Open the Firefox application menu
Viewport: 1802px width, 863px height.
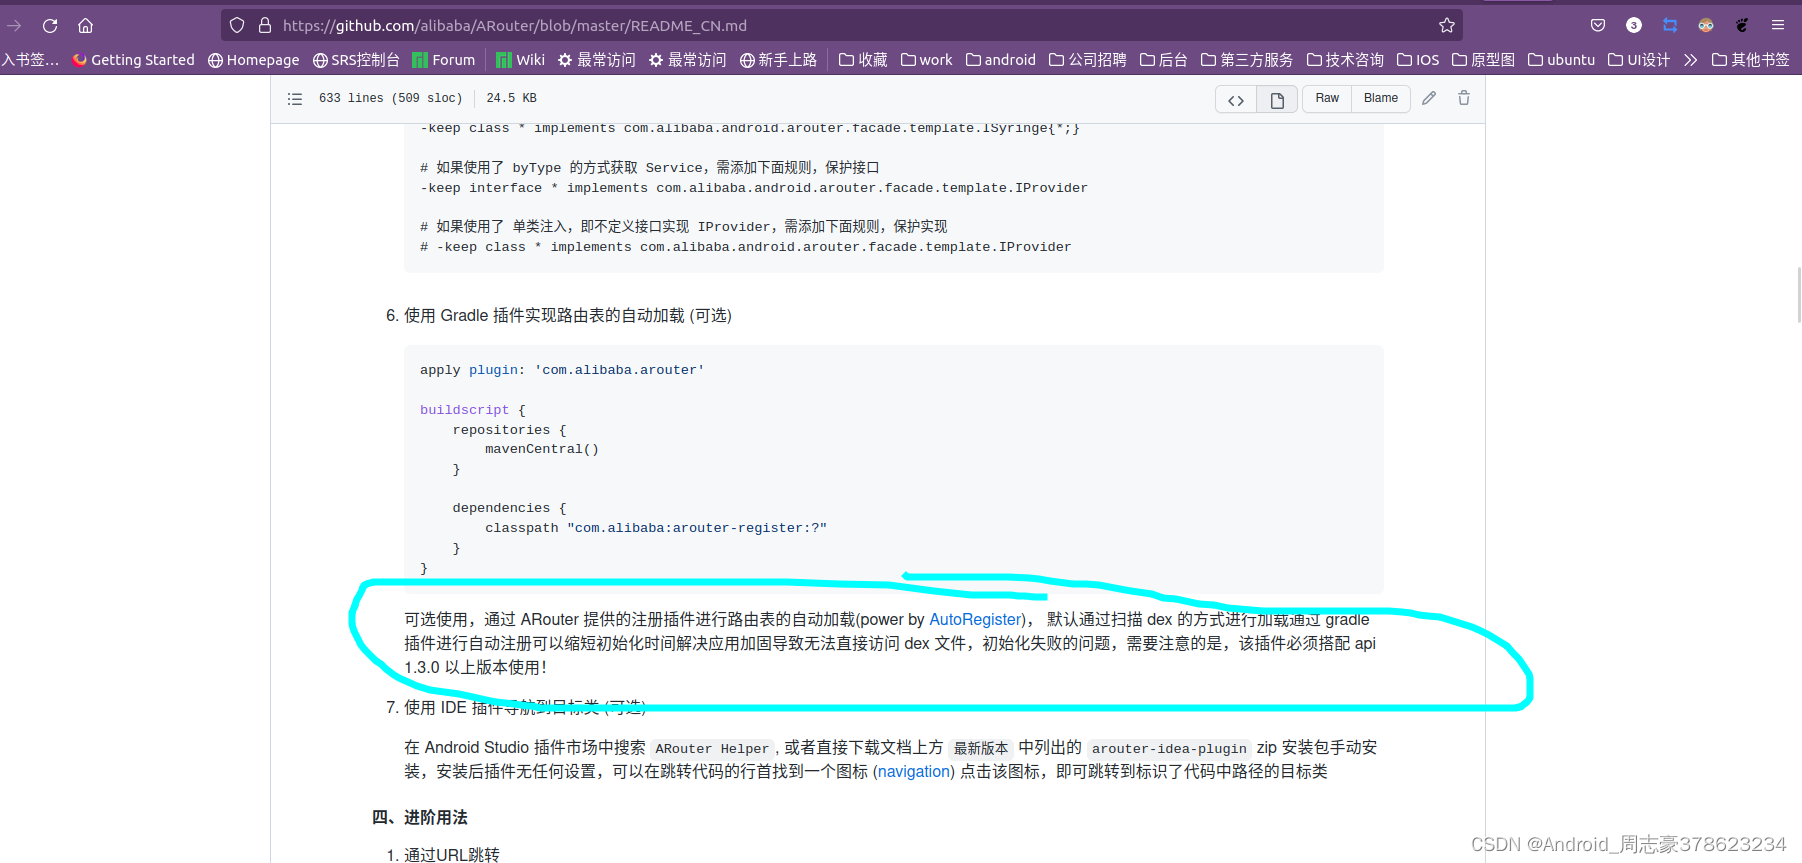(x=1778, y=25)
